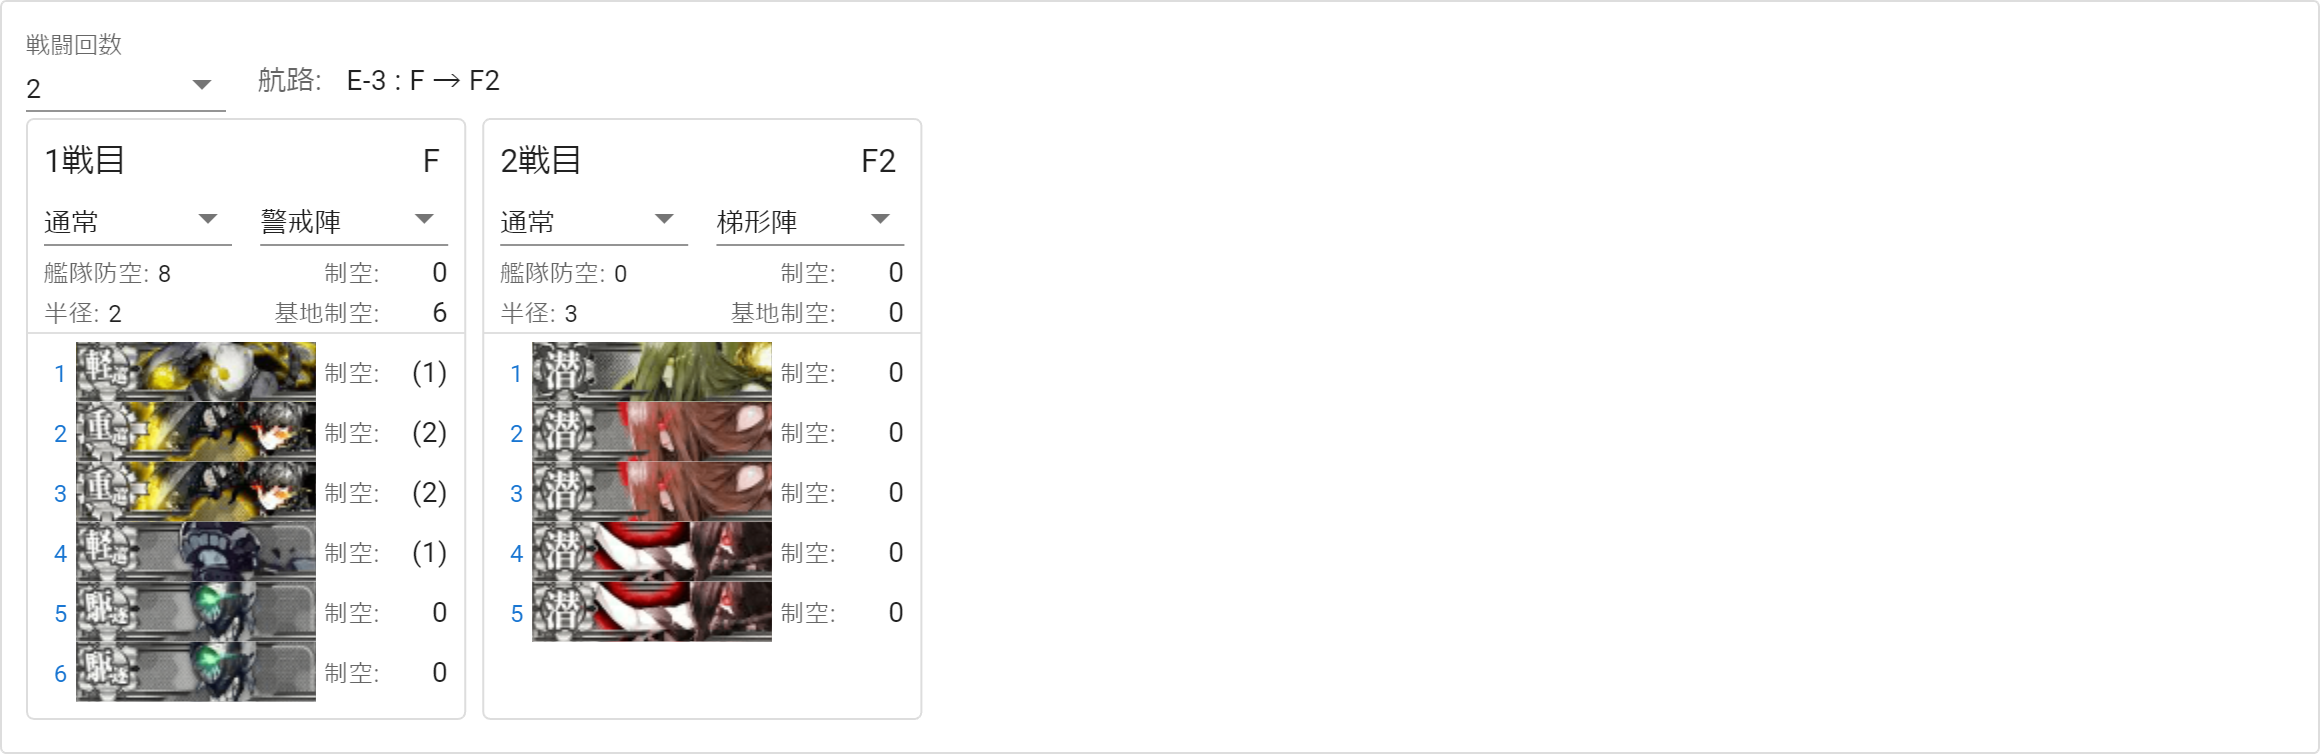Select third enemy heavy cruiser banner in 1戦目
Screen dimensions: 2320x754
click(196, 492)
